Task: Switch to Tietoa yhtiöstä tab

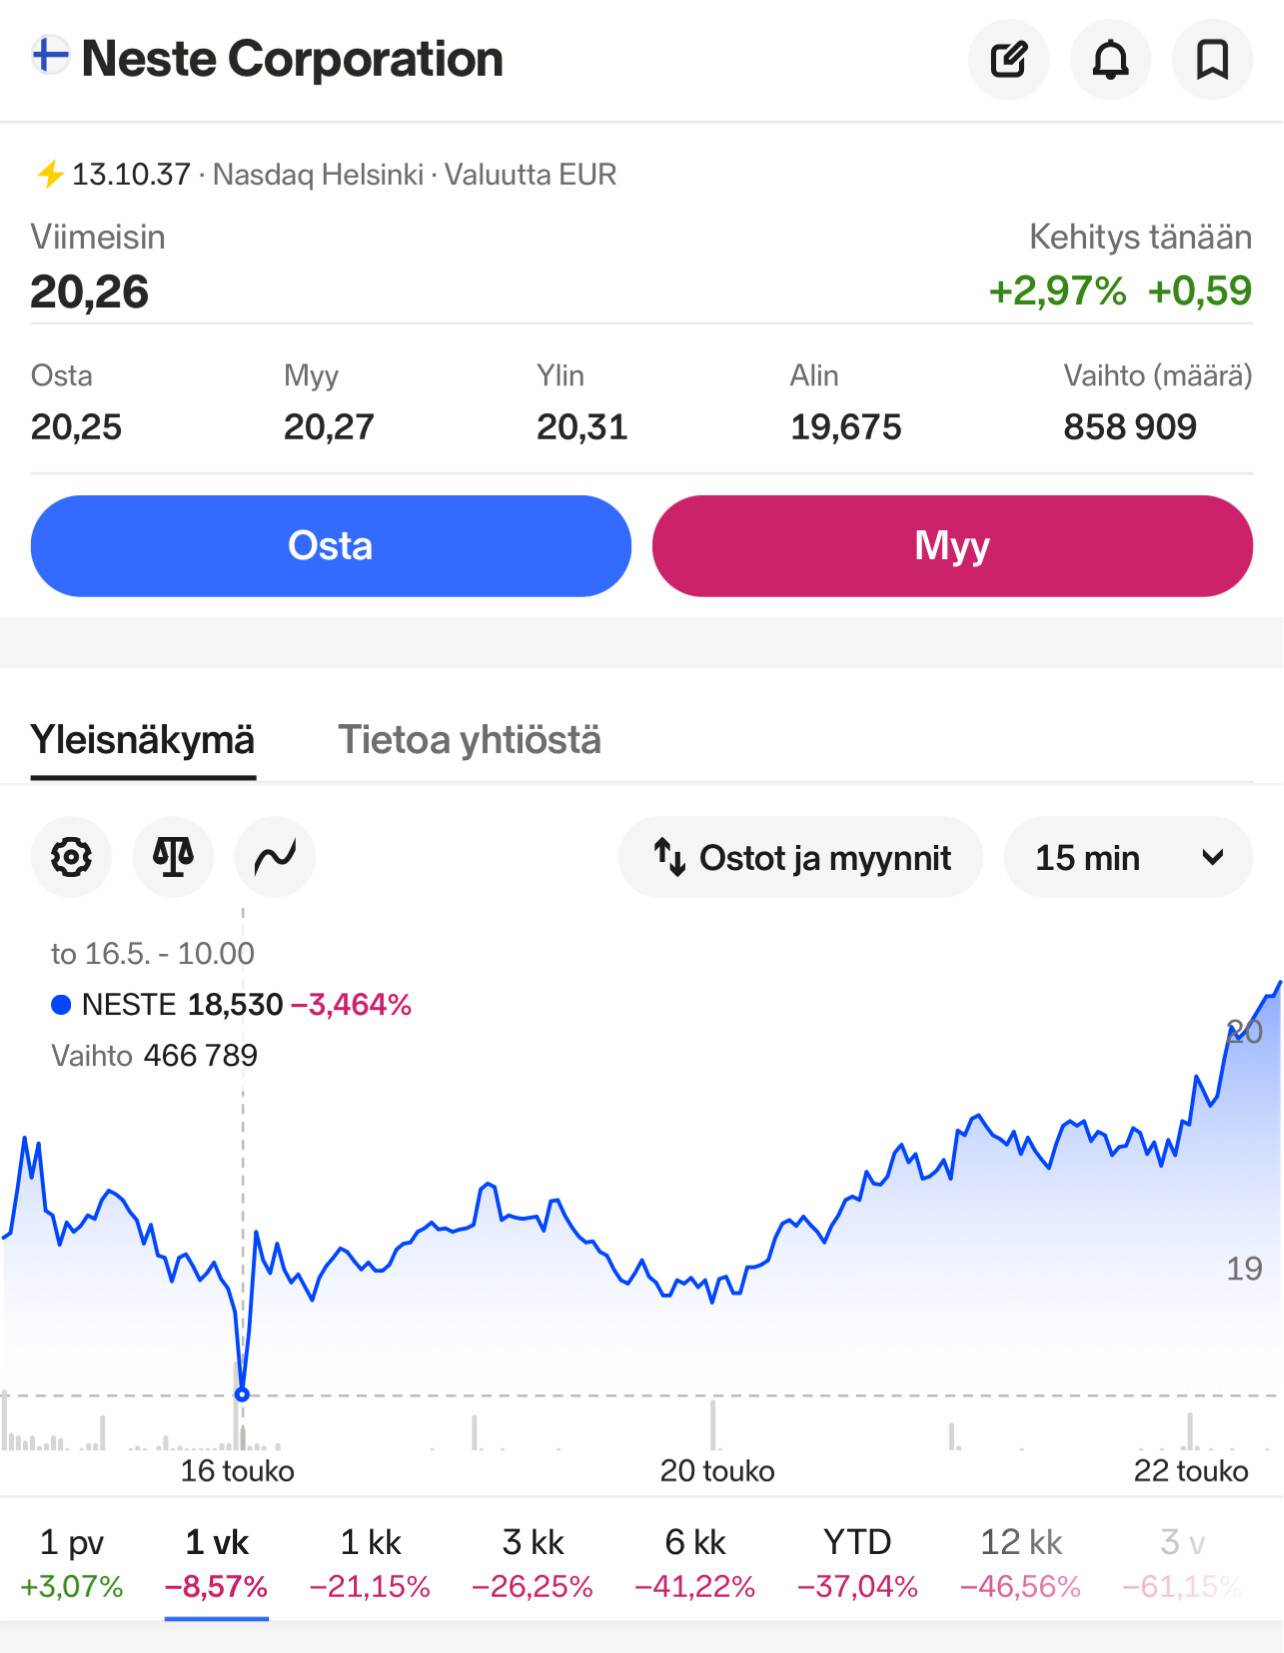Action: [x=469, y=741]
